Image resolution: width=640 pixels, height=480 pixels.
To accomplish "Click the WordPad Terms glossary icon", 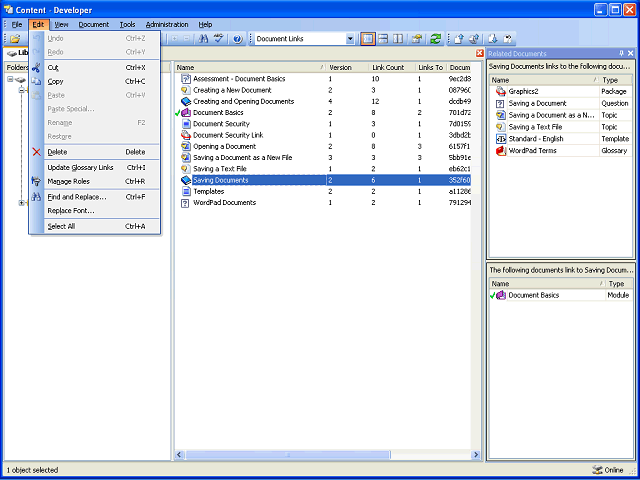I will click(501, 151).
